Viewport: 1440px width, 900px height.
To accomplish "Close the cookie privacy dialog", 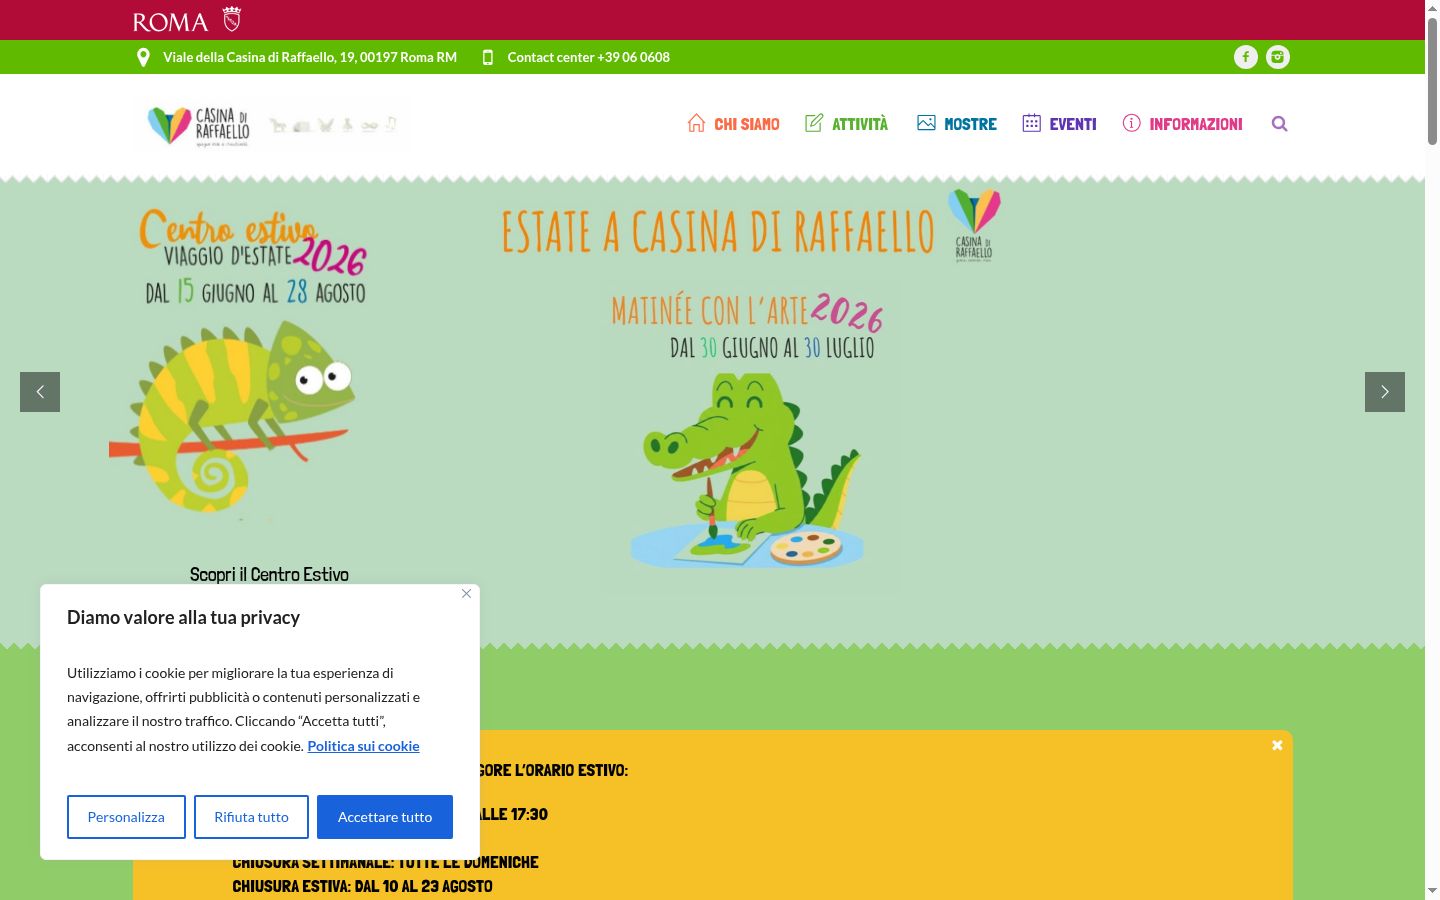I will click(466, 594).
